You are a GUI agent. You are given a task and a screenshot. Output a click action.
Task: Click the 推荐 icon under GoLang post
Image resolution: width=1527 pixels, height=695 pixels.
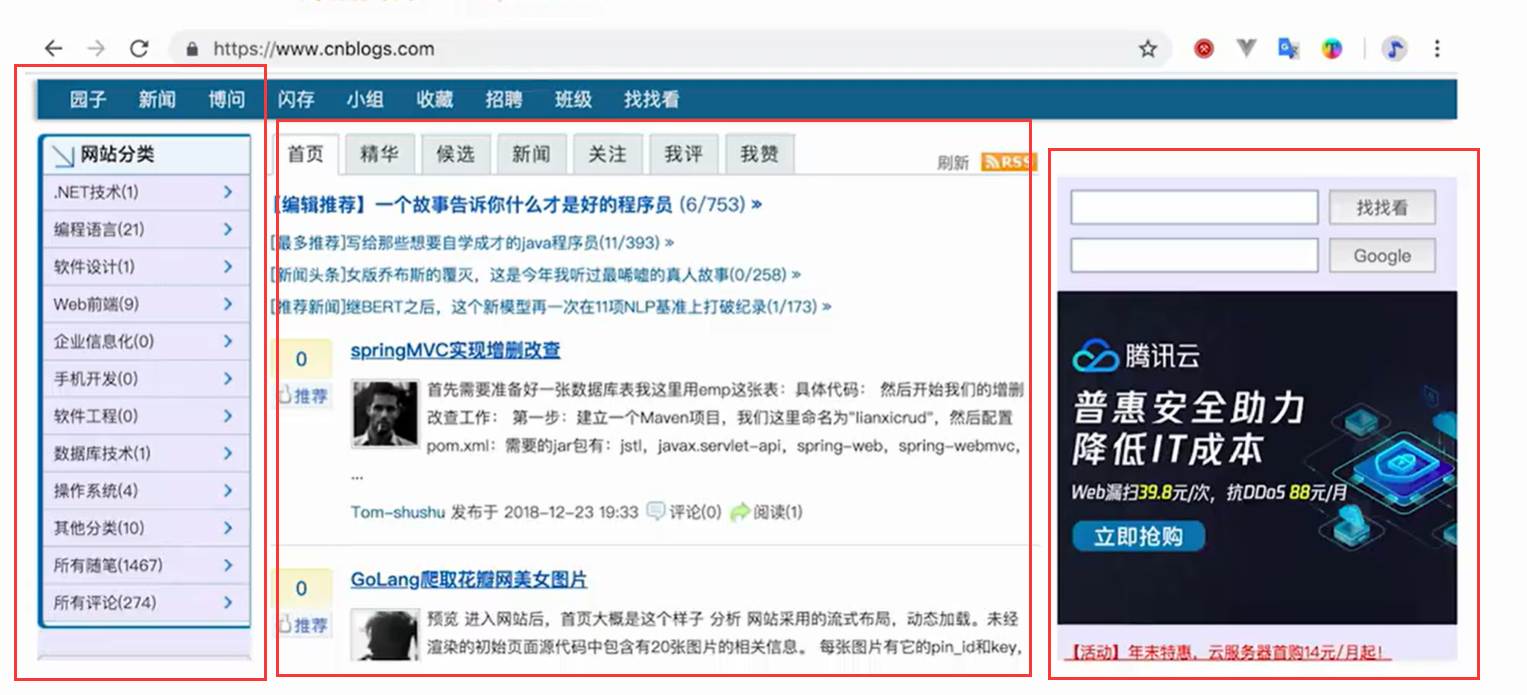303,625
